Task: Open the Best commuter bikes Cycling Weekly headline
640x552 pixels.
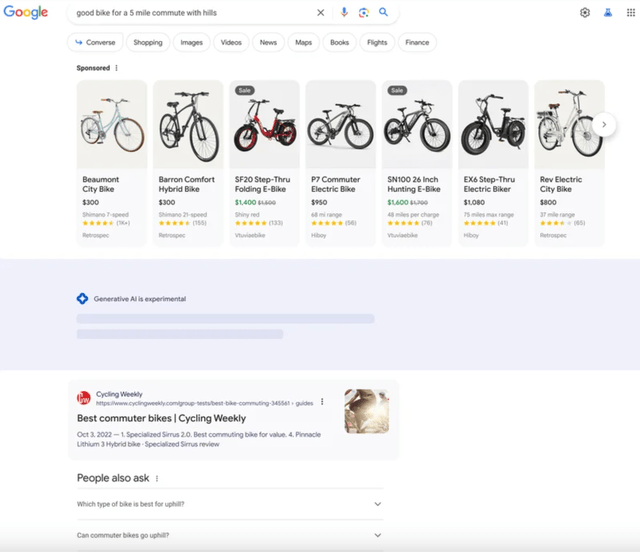Action: click(x=162, y=418)
